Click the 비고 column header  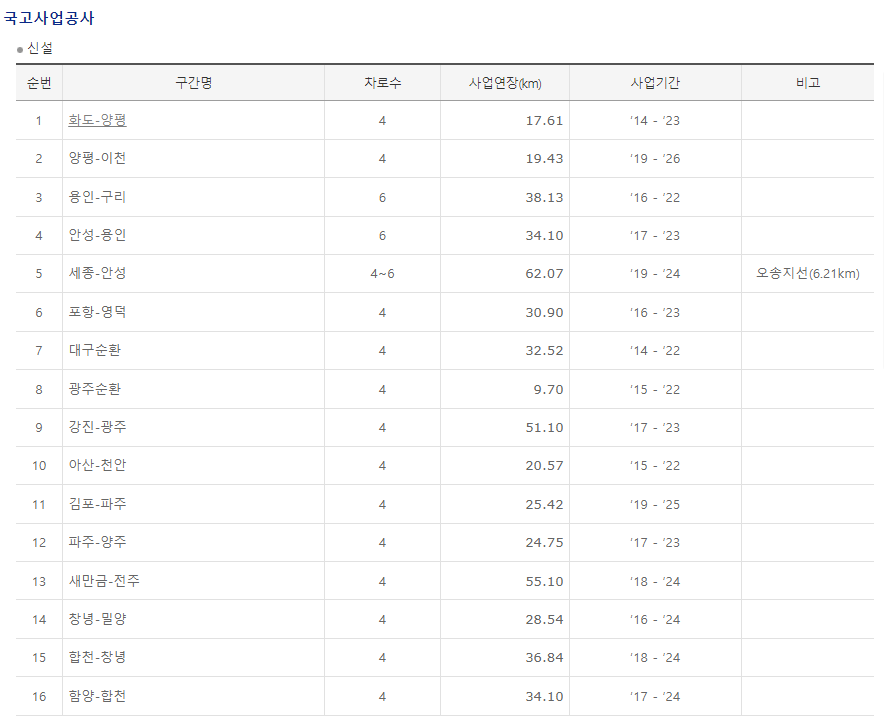808,83
